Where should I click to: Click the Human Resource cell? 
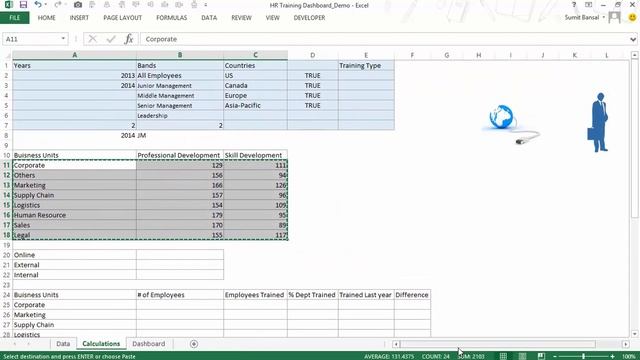(74, 215)
